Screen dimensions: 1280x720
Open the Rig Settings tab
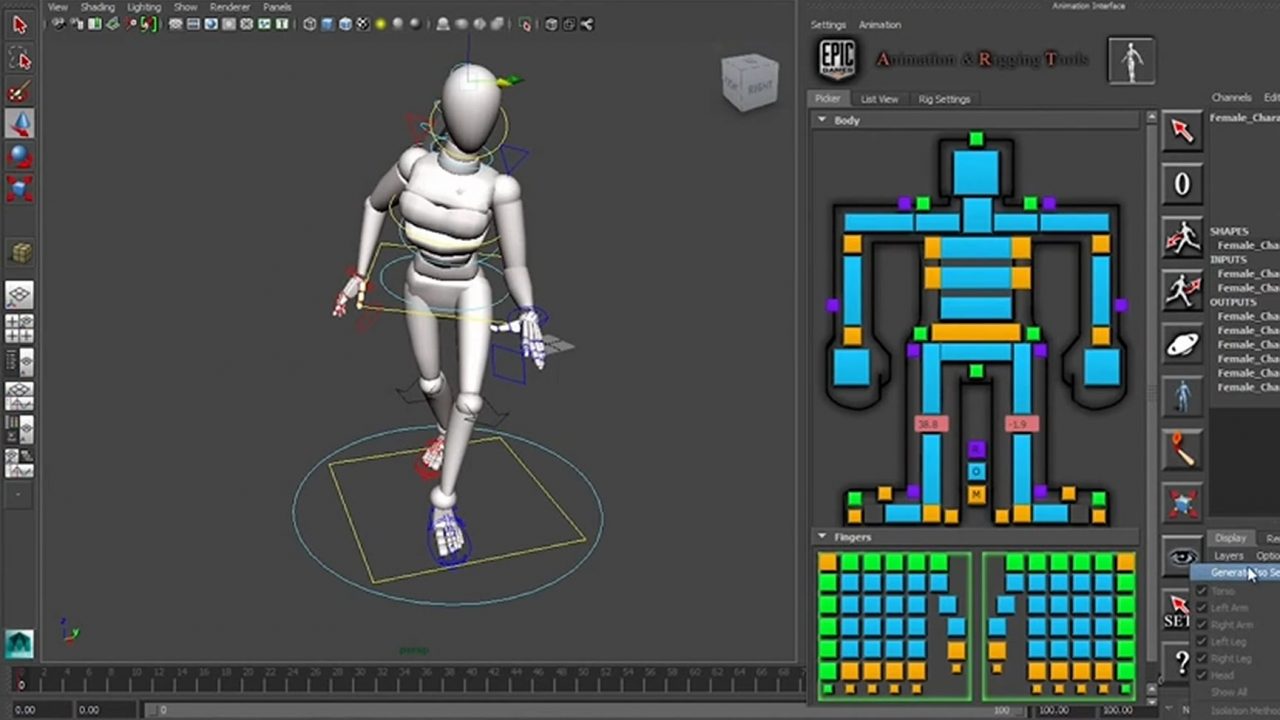click(x=944, y=99)
